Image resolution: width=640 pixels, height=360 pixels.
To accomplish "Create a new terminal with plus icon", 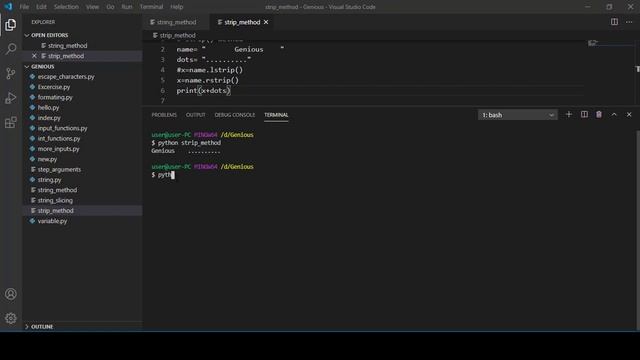I will pyautogui.click(x=569, y=115).
